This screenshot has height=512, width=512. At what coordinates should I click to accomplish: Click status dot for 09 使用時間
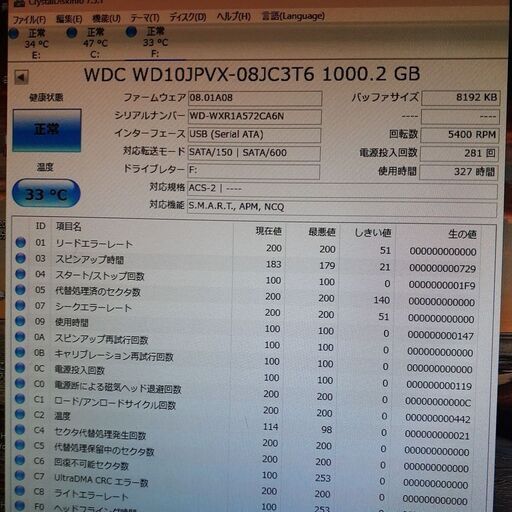(20, 321)
